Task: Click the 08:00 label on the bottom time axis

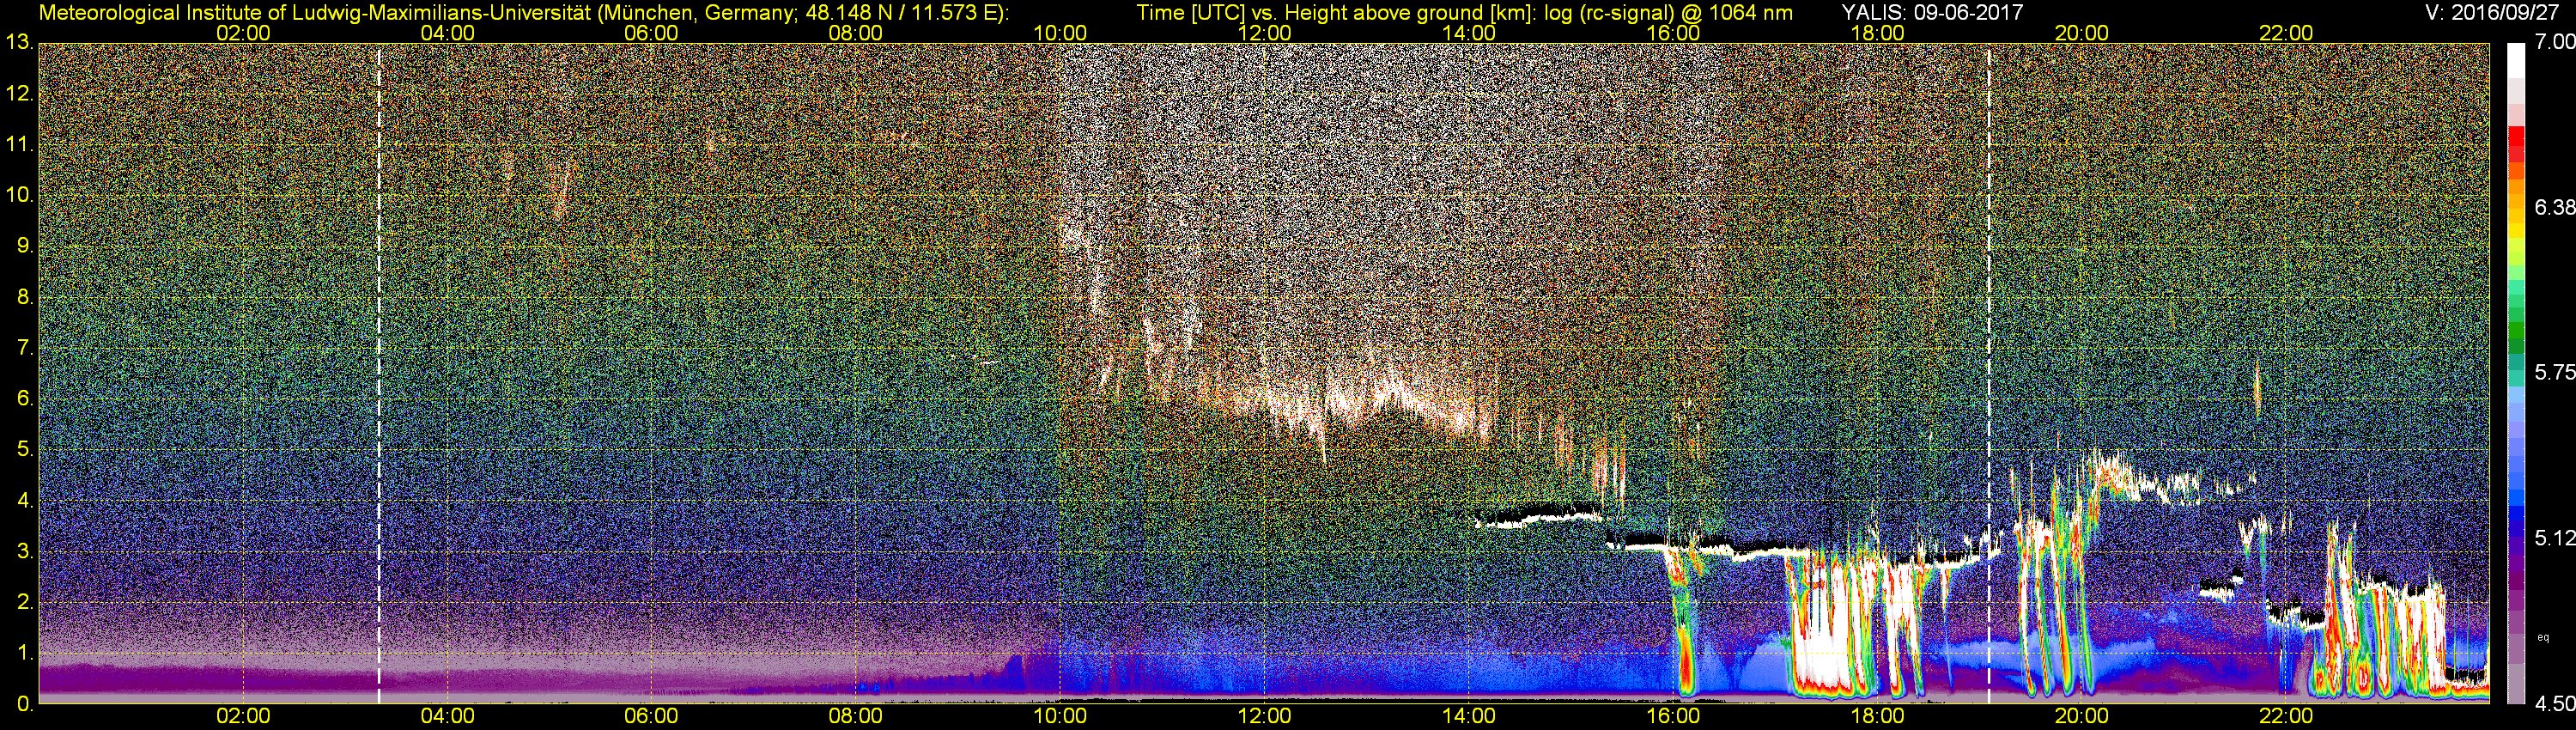Action: (856, 716)
